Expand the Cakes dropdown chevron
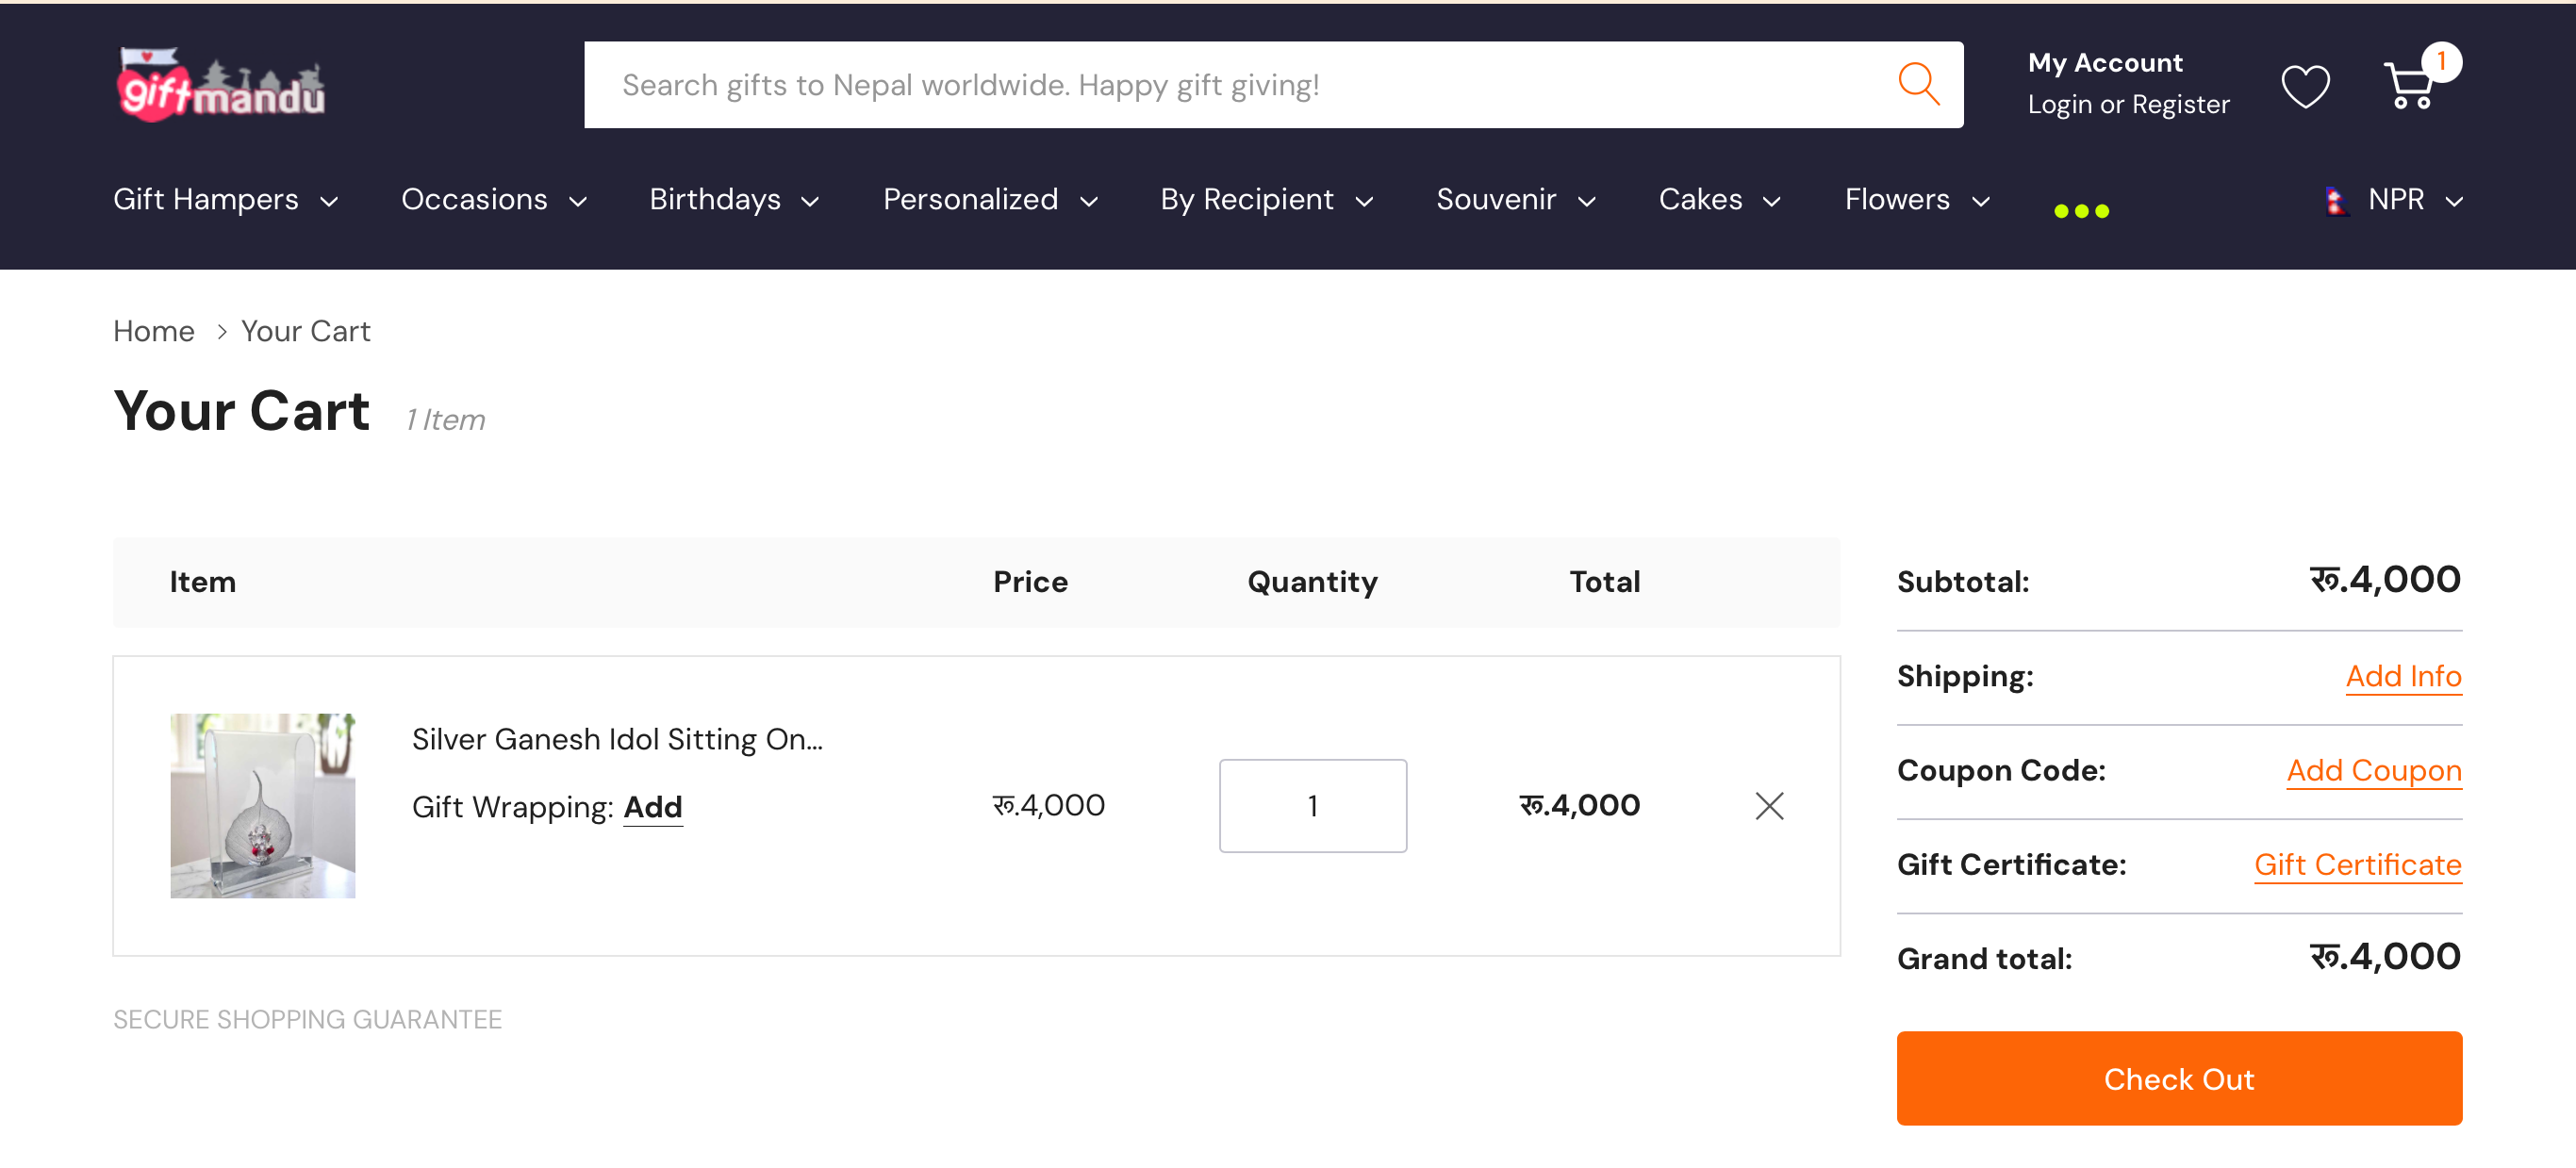Image resolution: width=2576 pixels, height=1168 pixels. click(x=1771, y=202)
